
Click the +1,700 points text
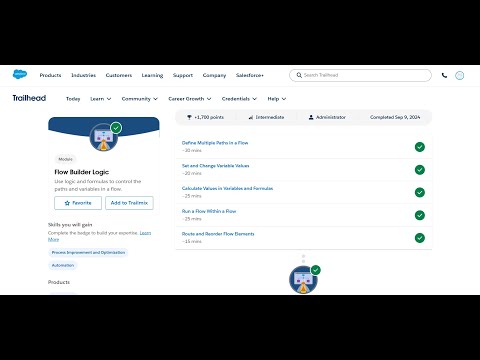[209, 117]
